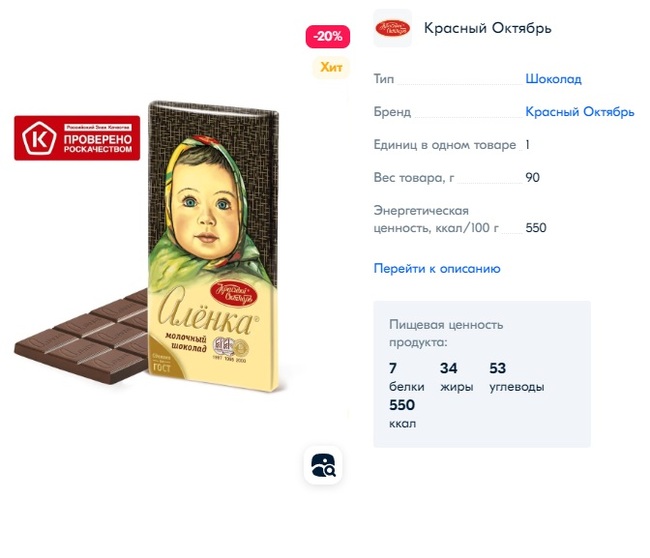Click the 53 углеводы nutrition value

(517, 377)
